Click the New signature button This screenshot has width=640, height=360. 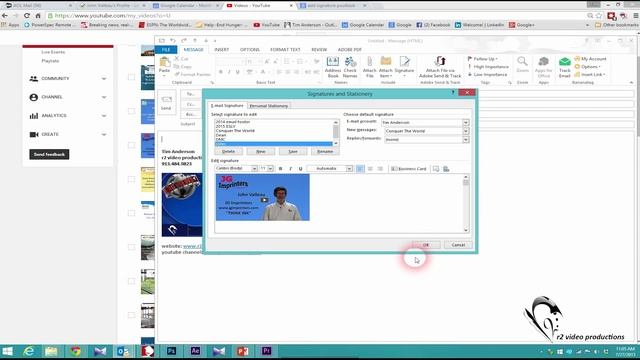point(260,151)
